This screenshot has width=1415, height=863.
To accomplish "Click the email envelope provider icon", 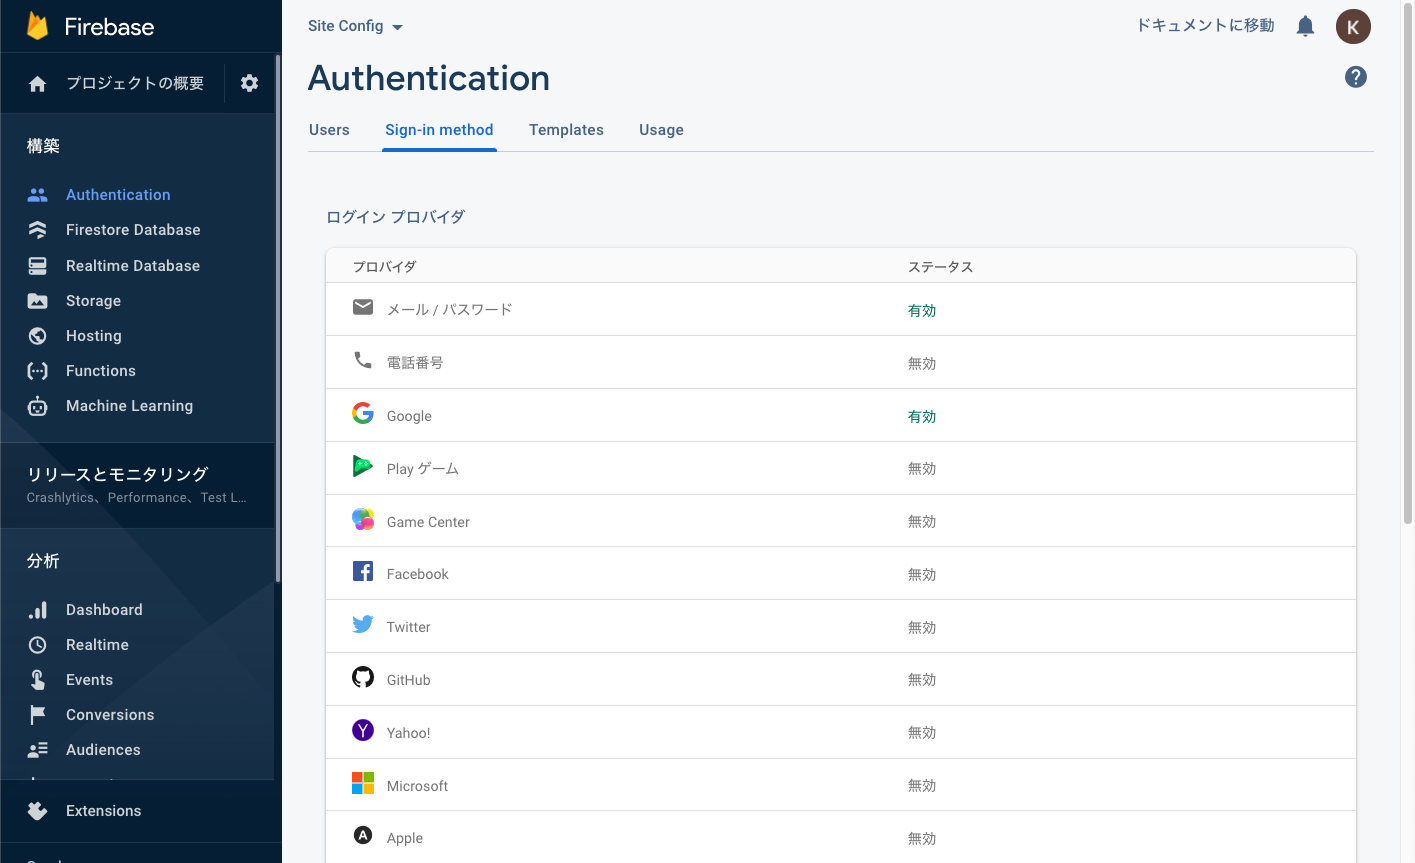I will click(363, 307).
